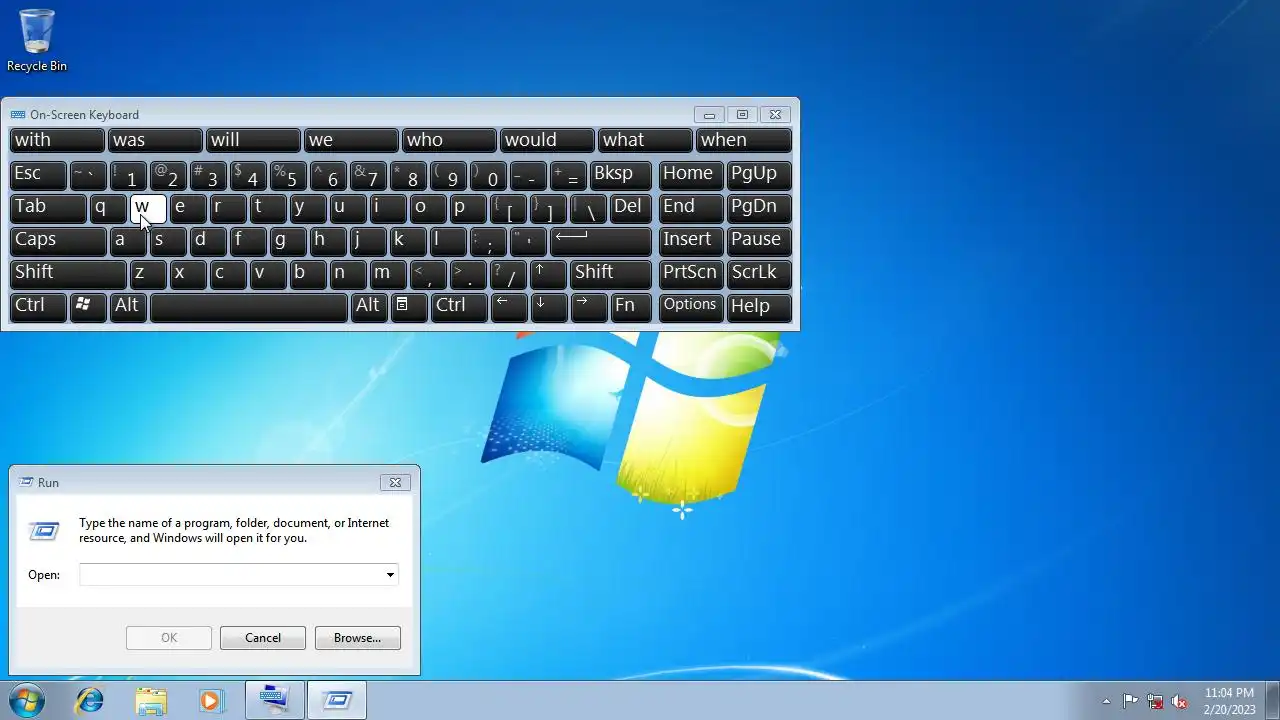Click Cancel in the Run dialog
The width and height of the screenshot is (1280, 720).
point(263,638)
